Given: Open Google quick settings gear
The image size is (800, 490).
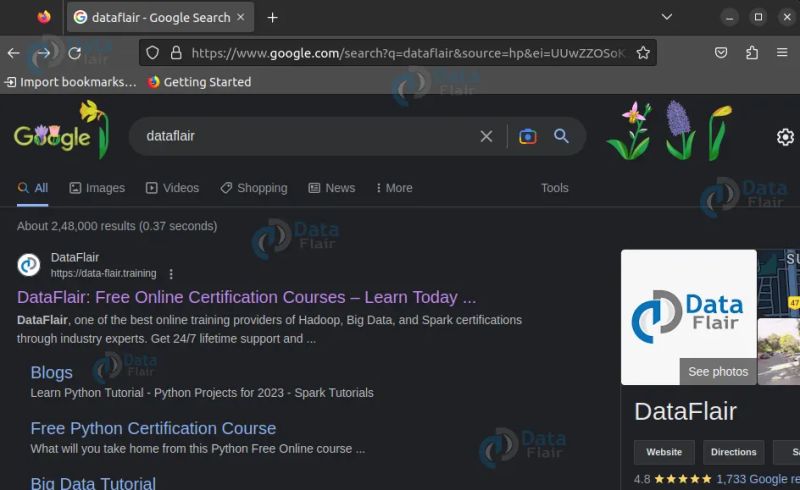Looking at the screenshot, I should click(x=785, y=137).
